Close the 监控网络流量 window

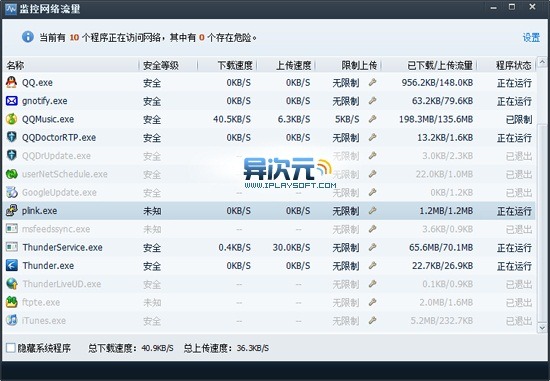(532, 7)
